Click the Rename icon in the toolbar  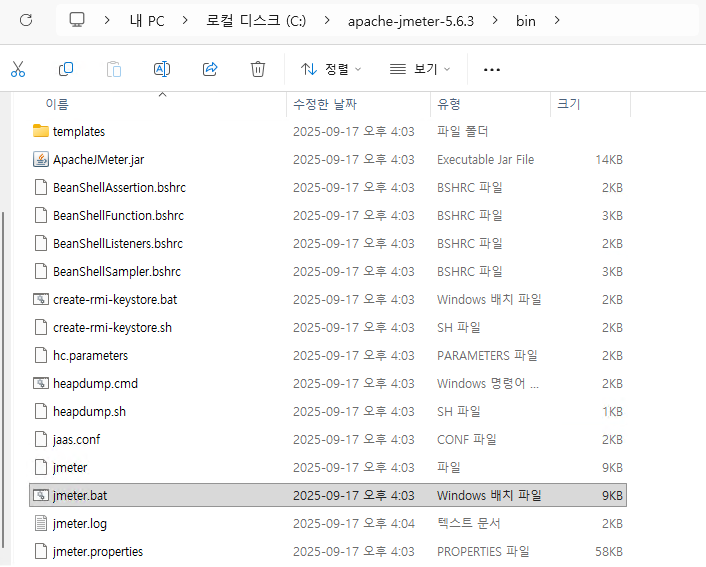(x=162, y=69)
